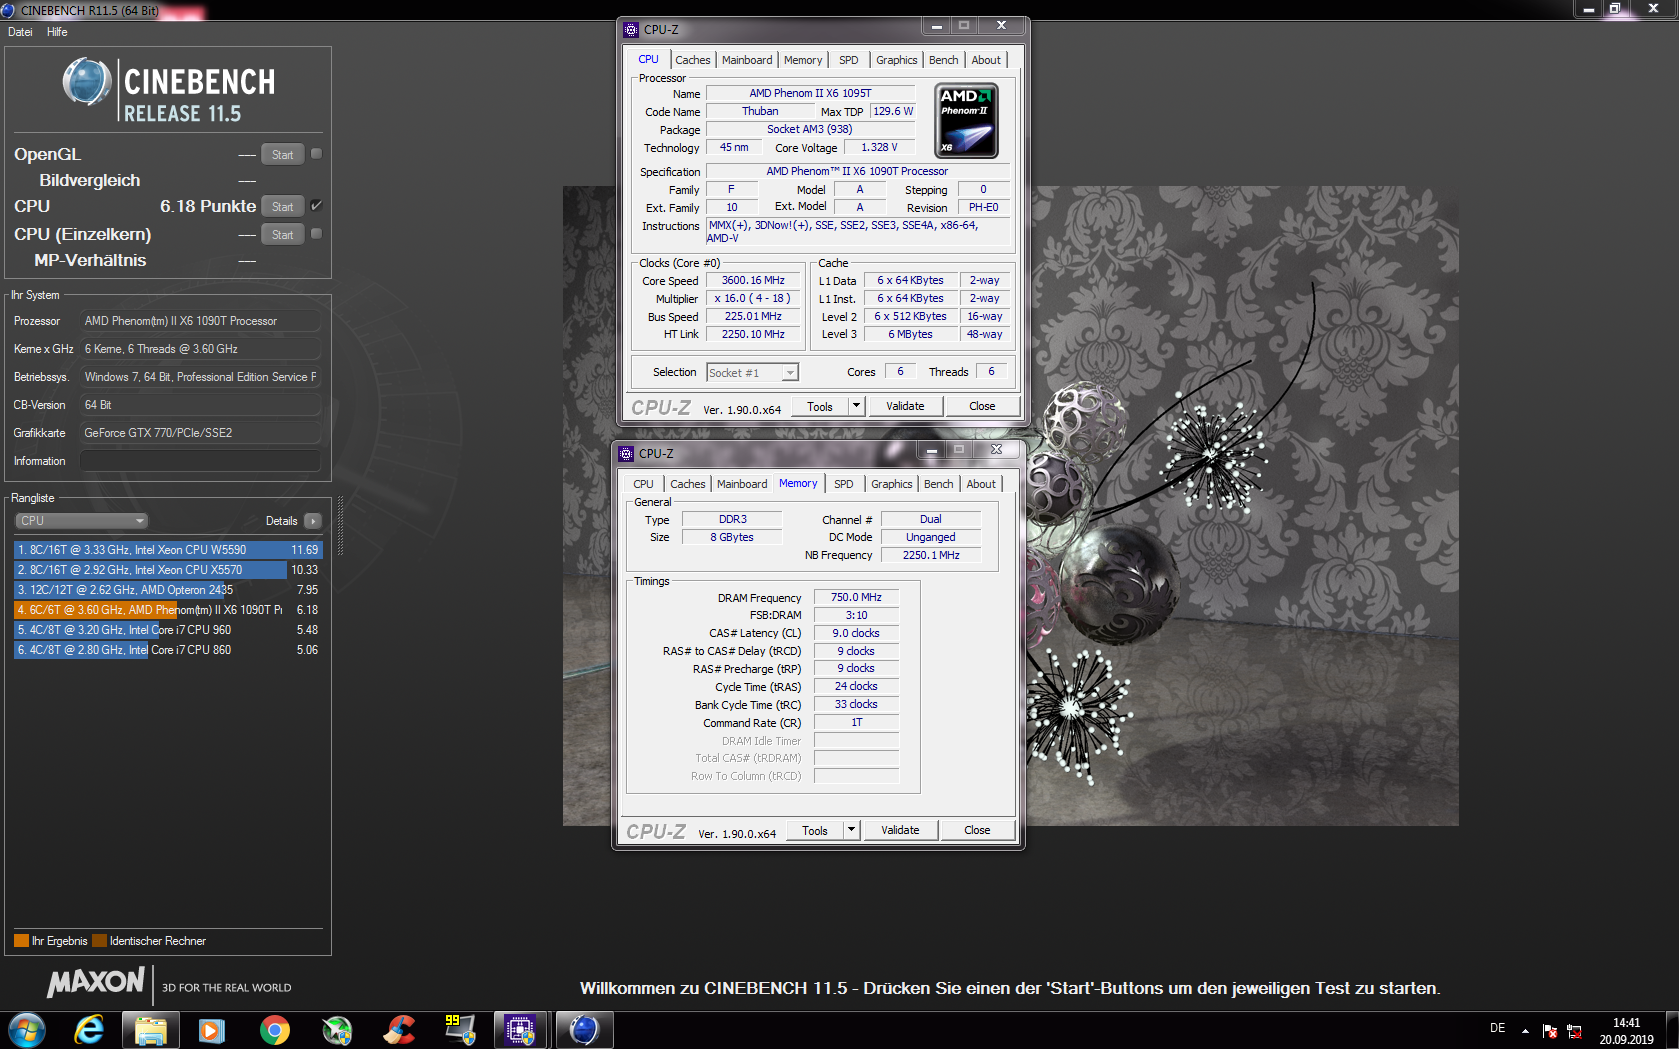Switch to CPU tab in lower CPU-Z
Screen dimensions: 1679x1049
(643, 484)
